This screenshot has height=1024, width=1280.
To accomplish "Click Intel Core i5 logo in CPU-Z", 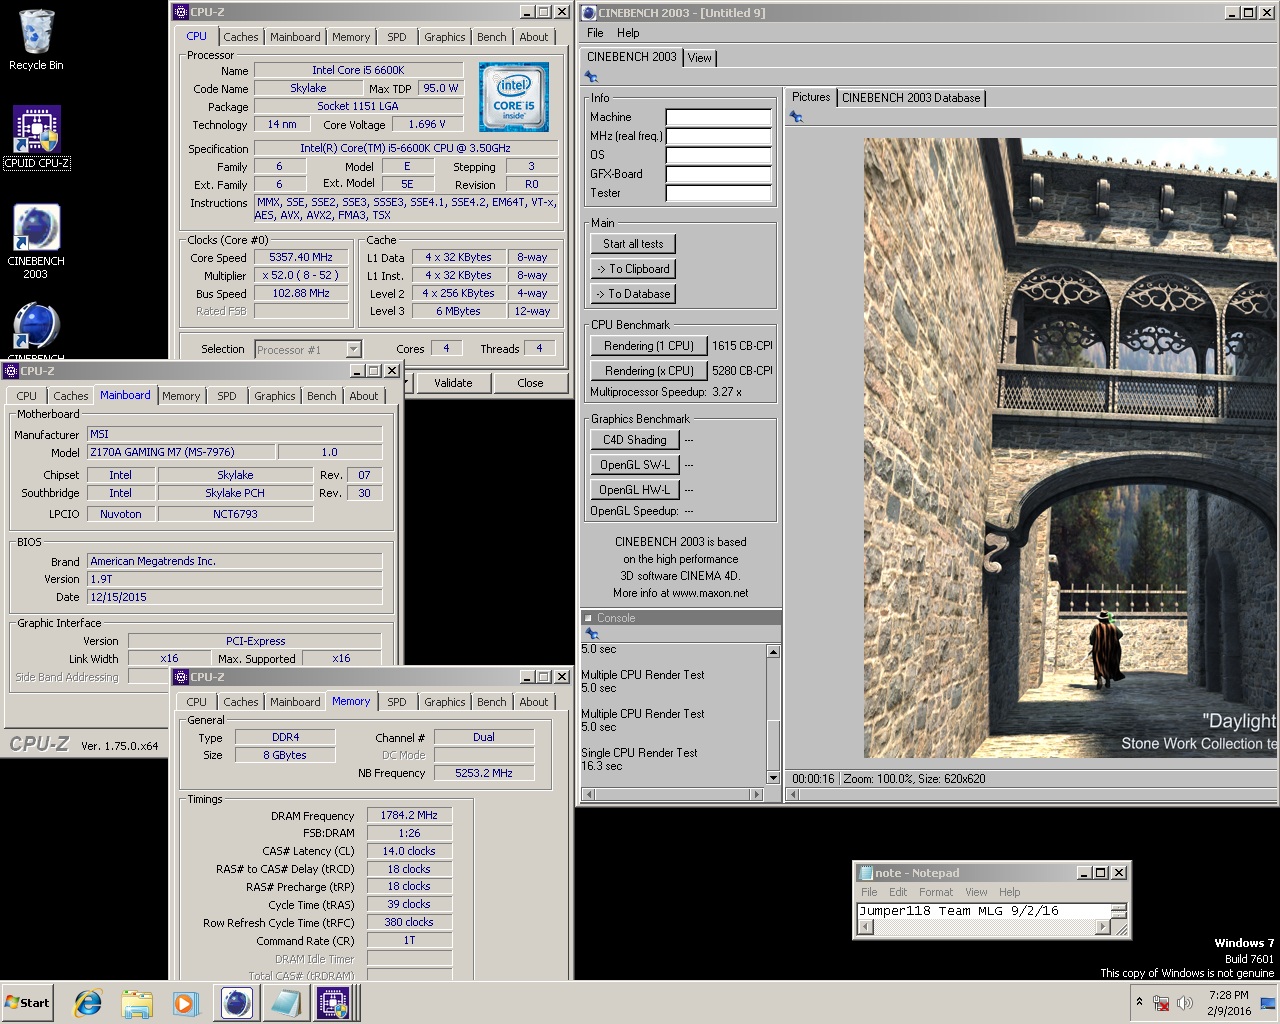I will point(514,98).
